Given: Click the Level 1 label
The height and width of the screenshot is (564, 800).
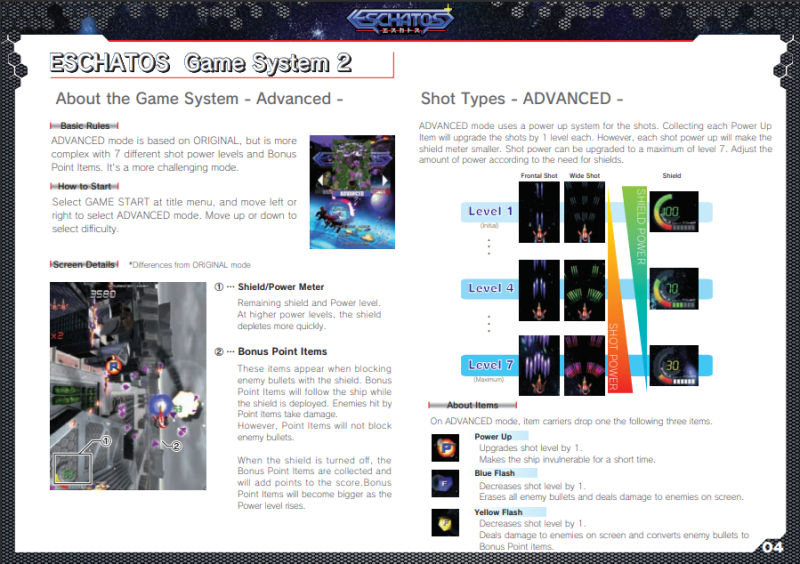Looking at the screenshot, I should point(490,211).
